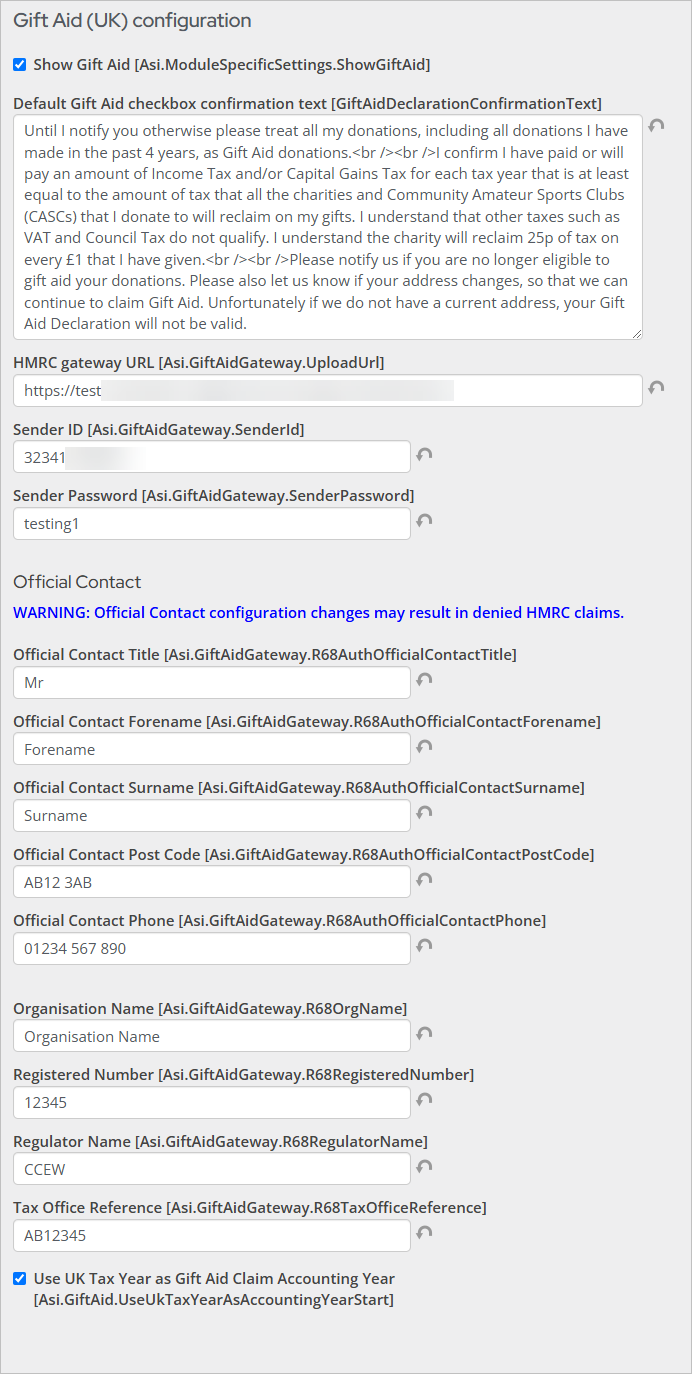Click inside the Gift Aid confirmation text area
The image size is (692, 1374).
coord(328,227)
